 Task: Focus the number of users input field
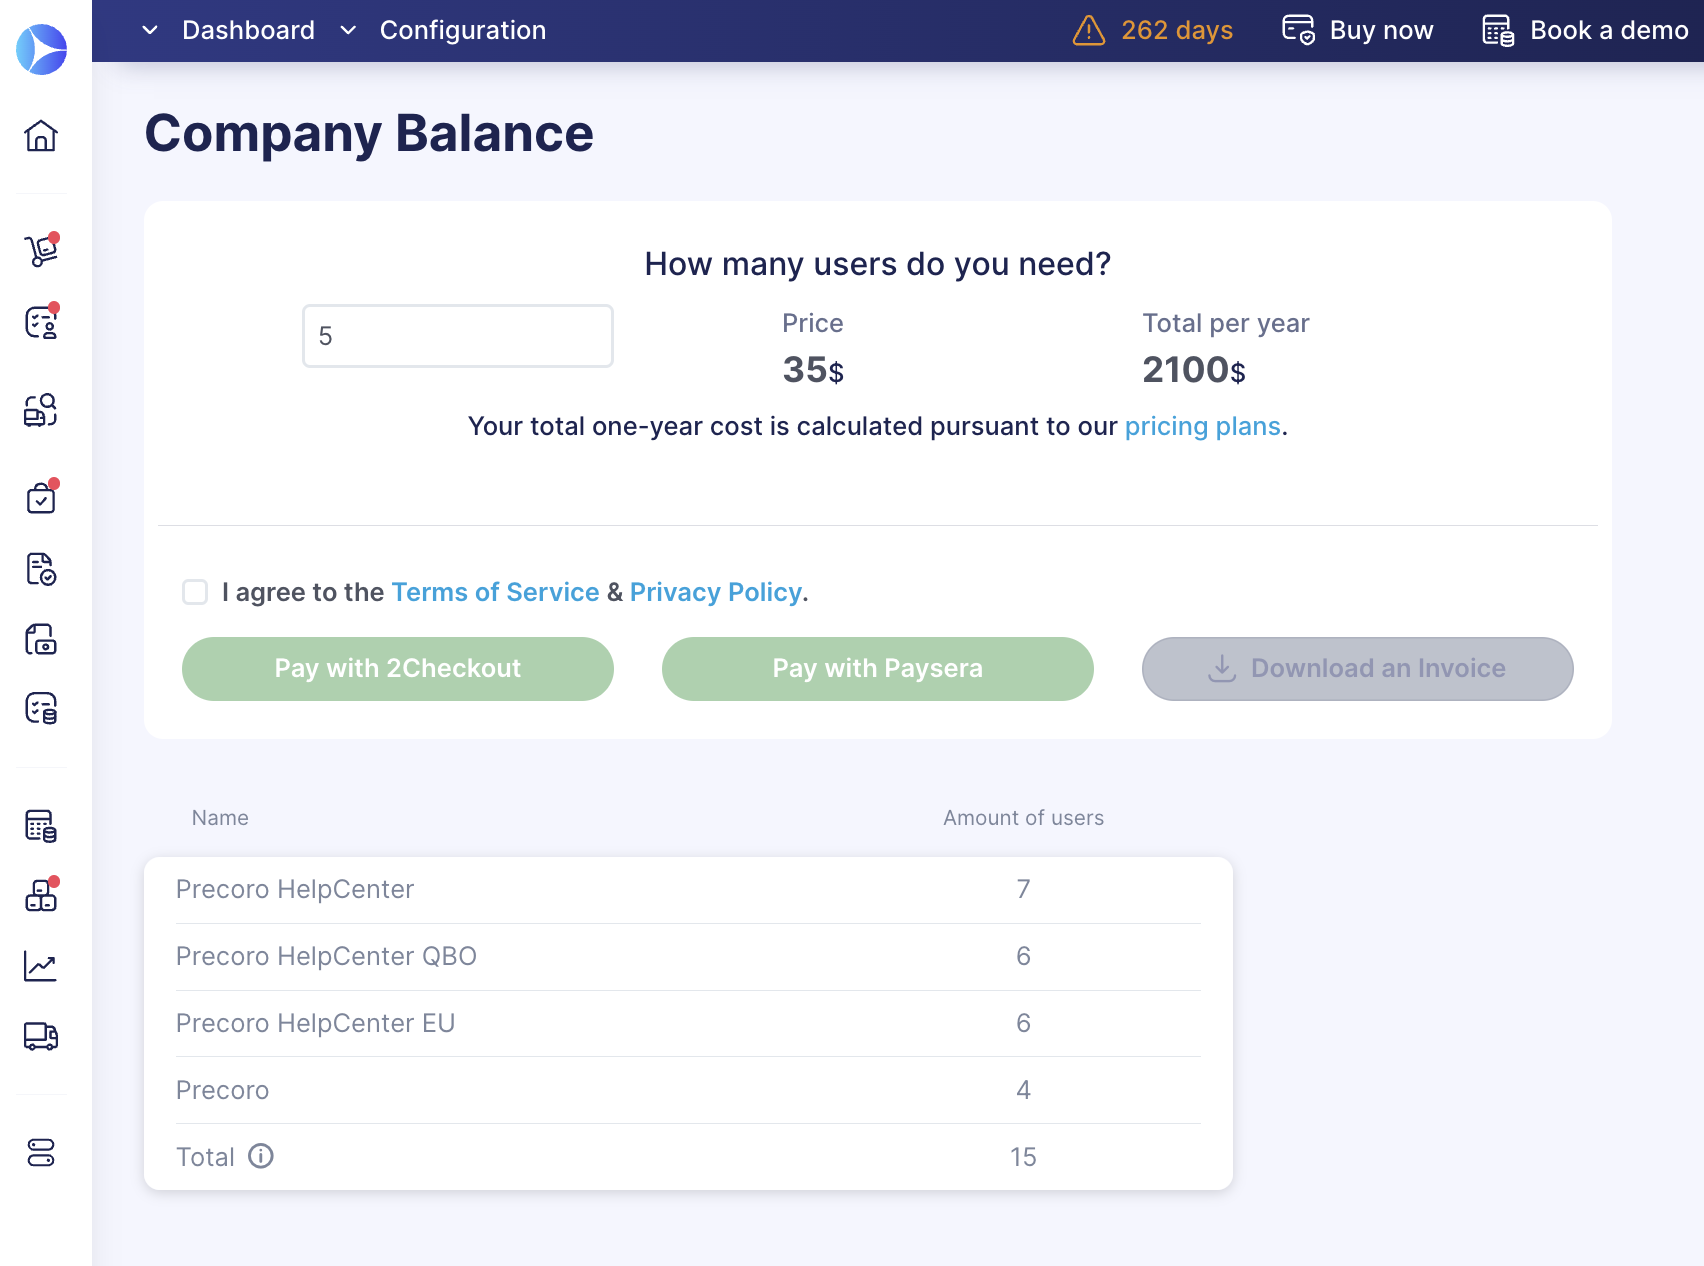(x=458, y=336)
